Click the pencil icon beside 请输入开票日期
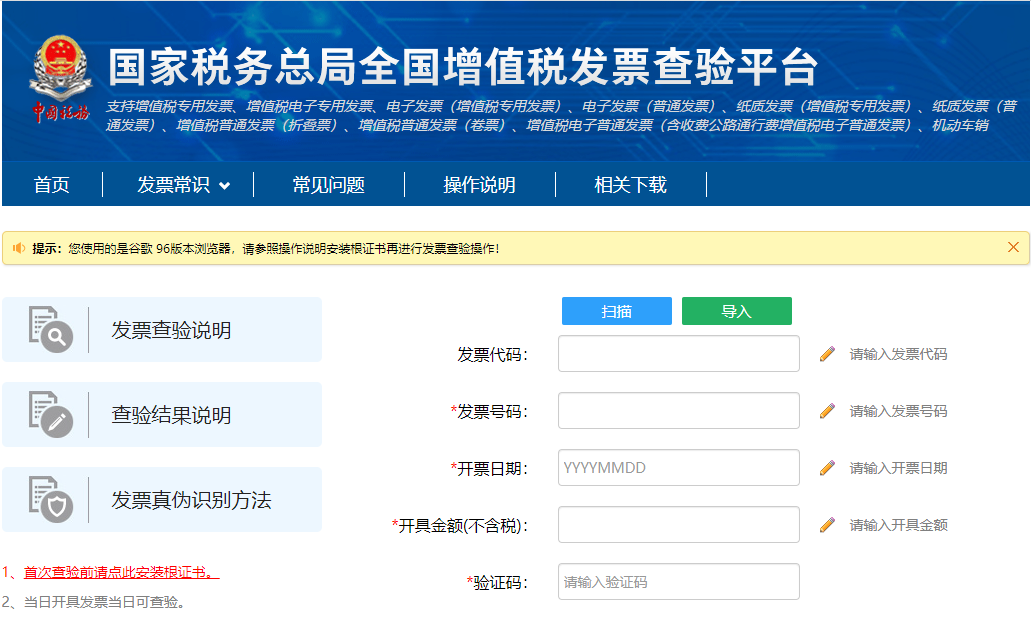The height and width of the screenshot is (620, 1031). (827, 467)
